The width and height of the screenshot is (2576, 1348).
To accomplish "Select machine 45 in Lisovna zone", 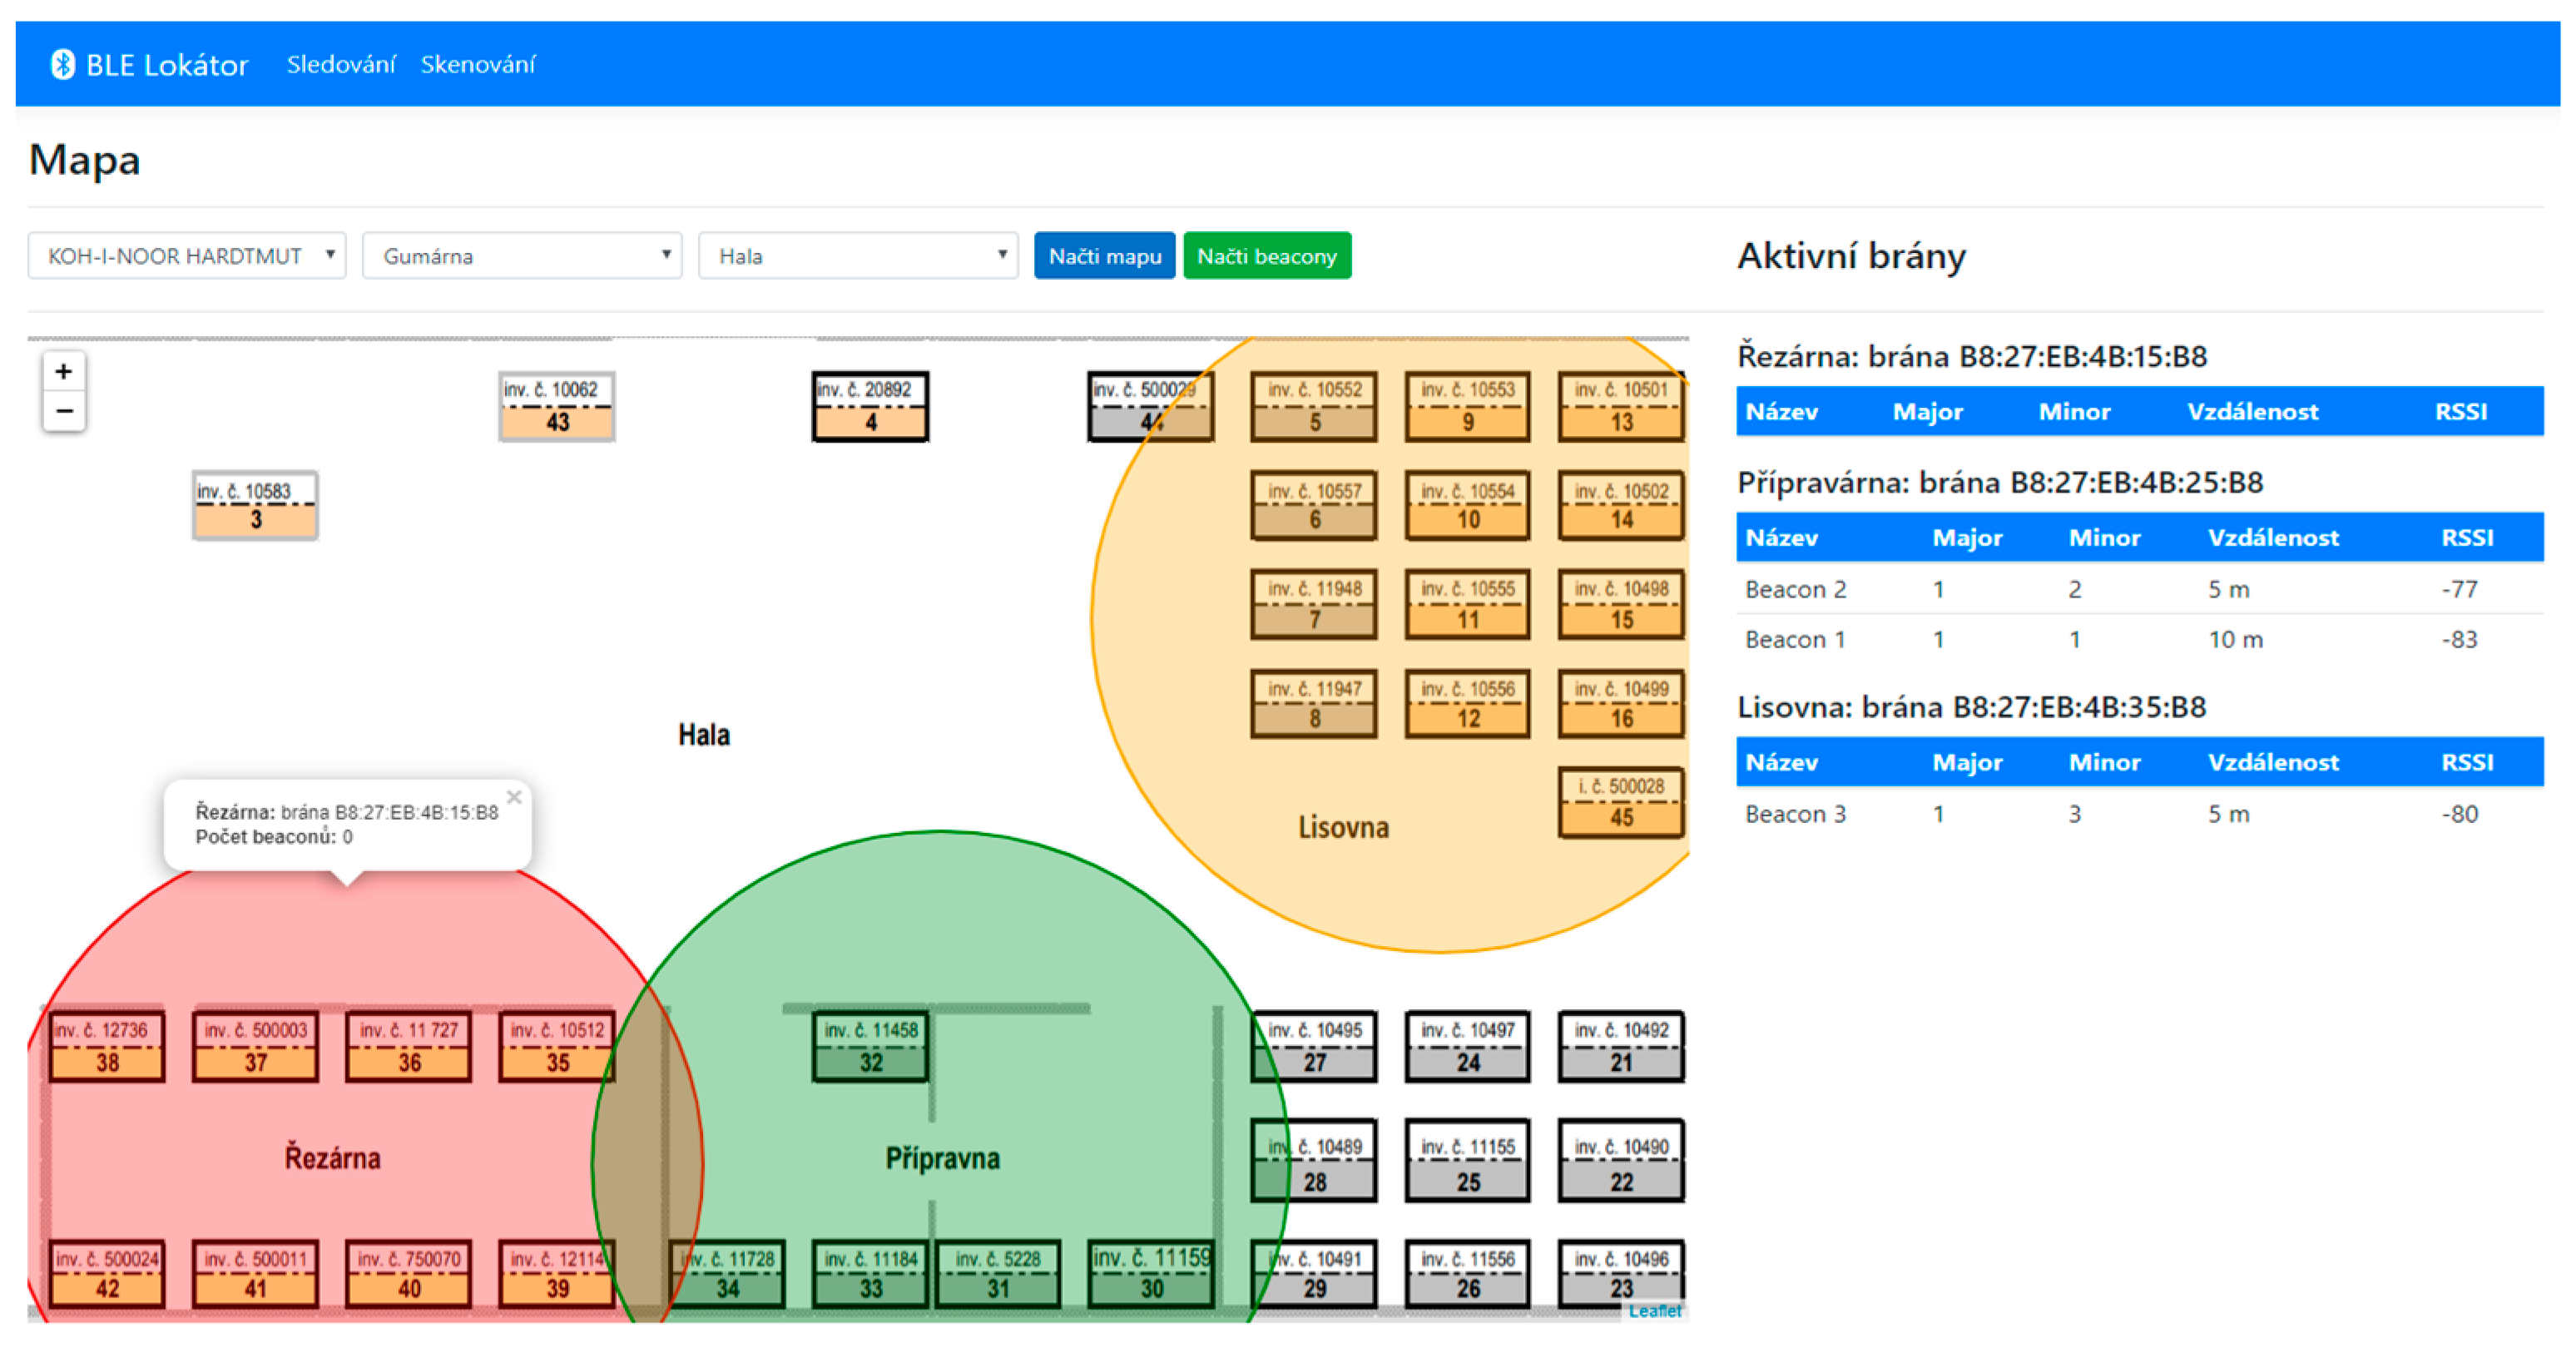I will [1620, 803].
